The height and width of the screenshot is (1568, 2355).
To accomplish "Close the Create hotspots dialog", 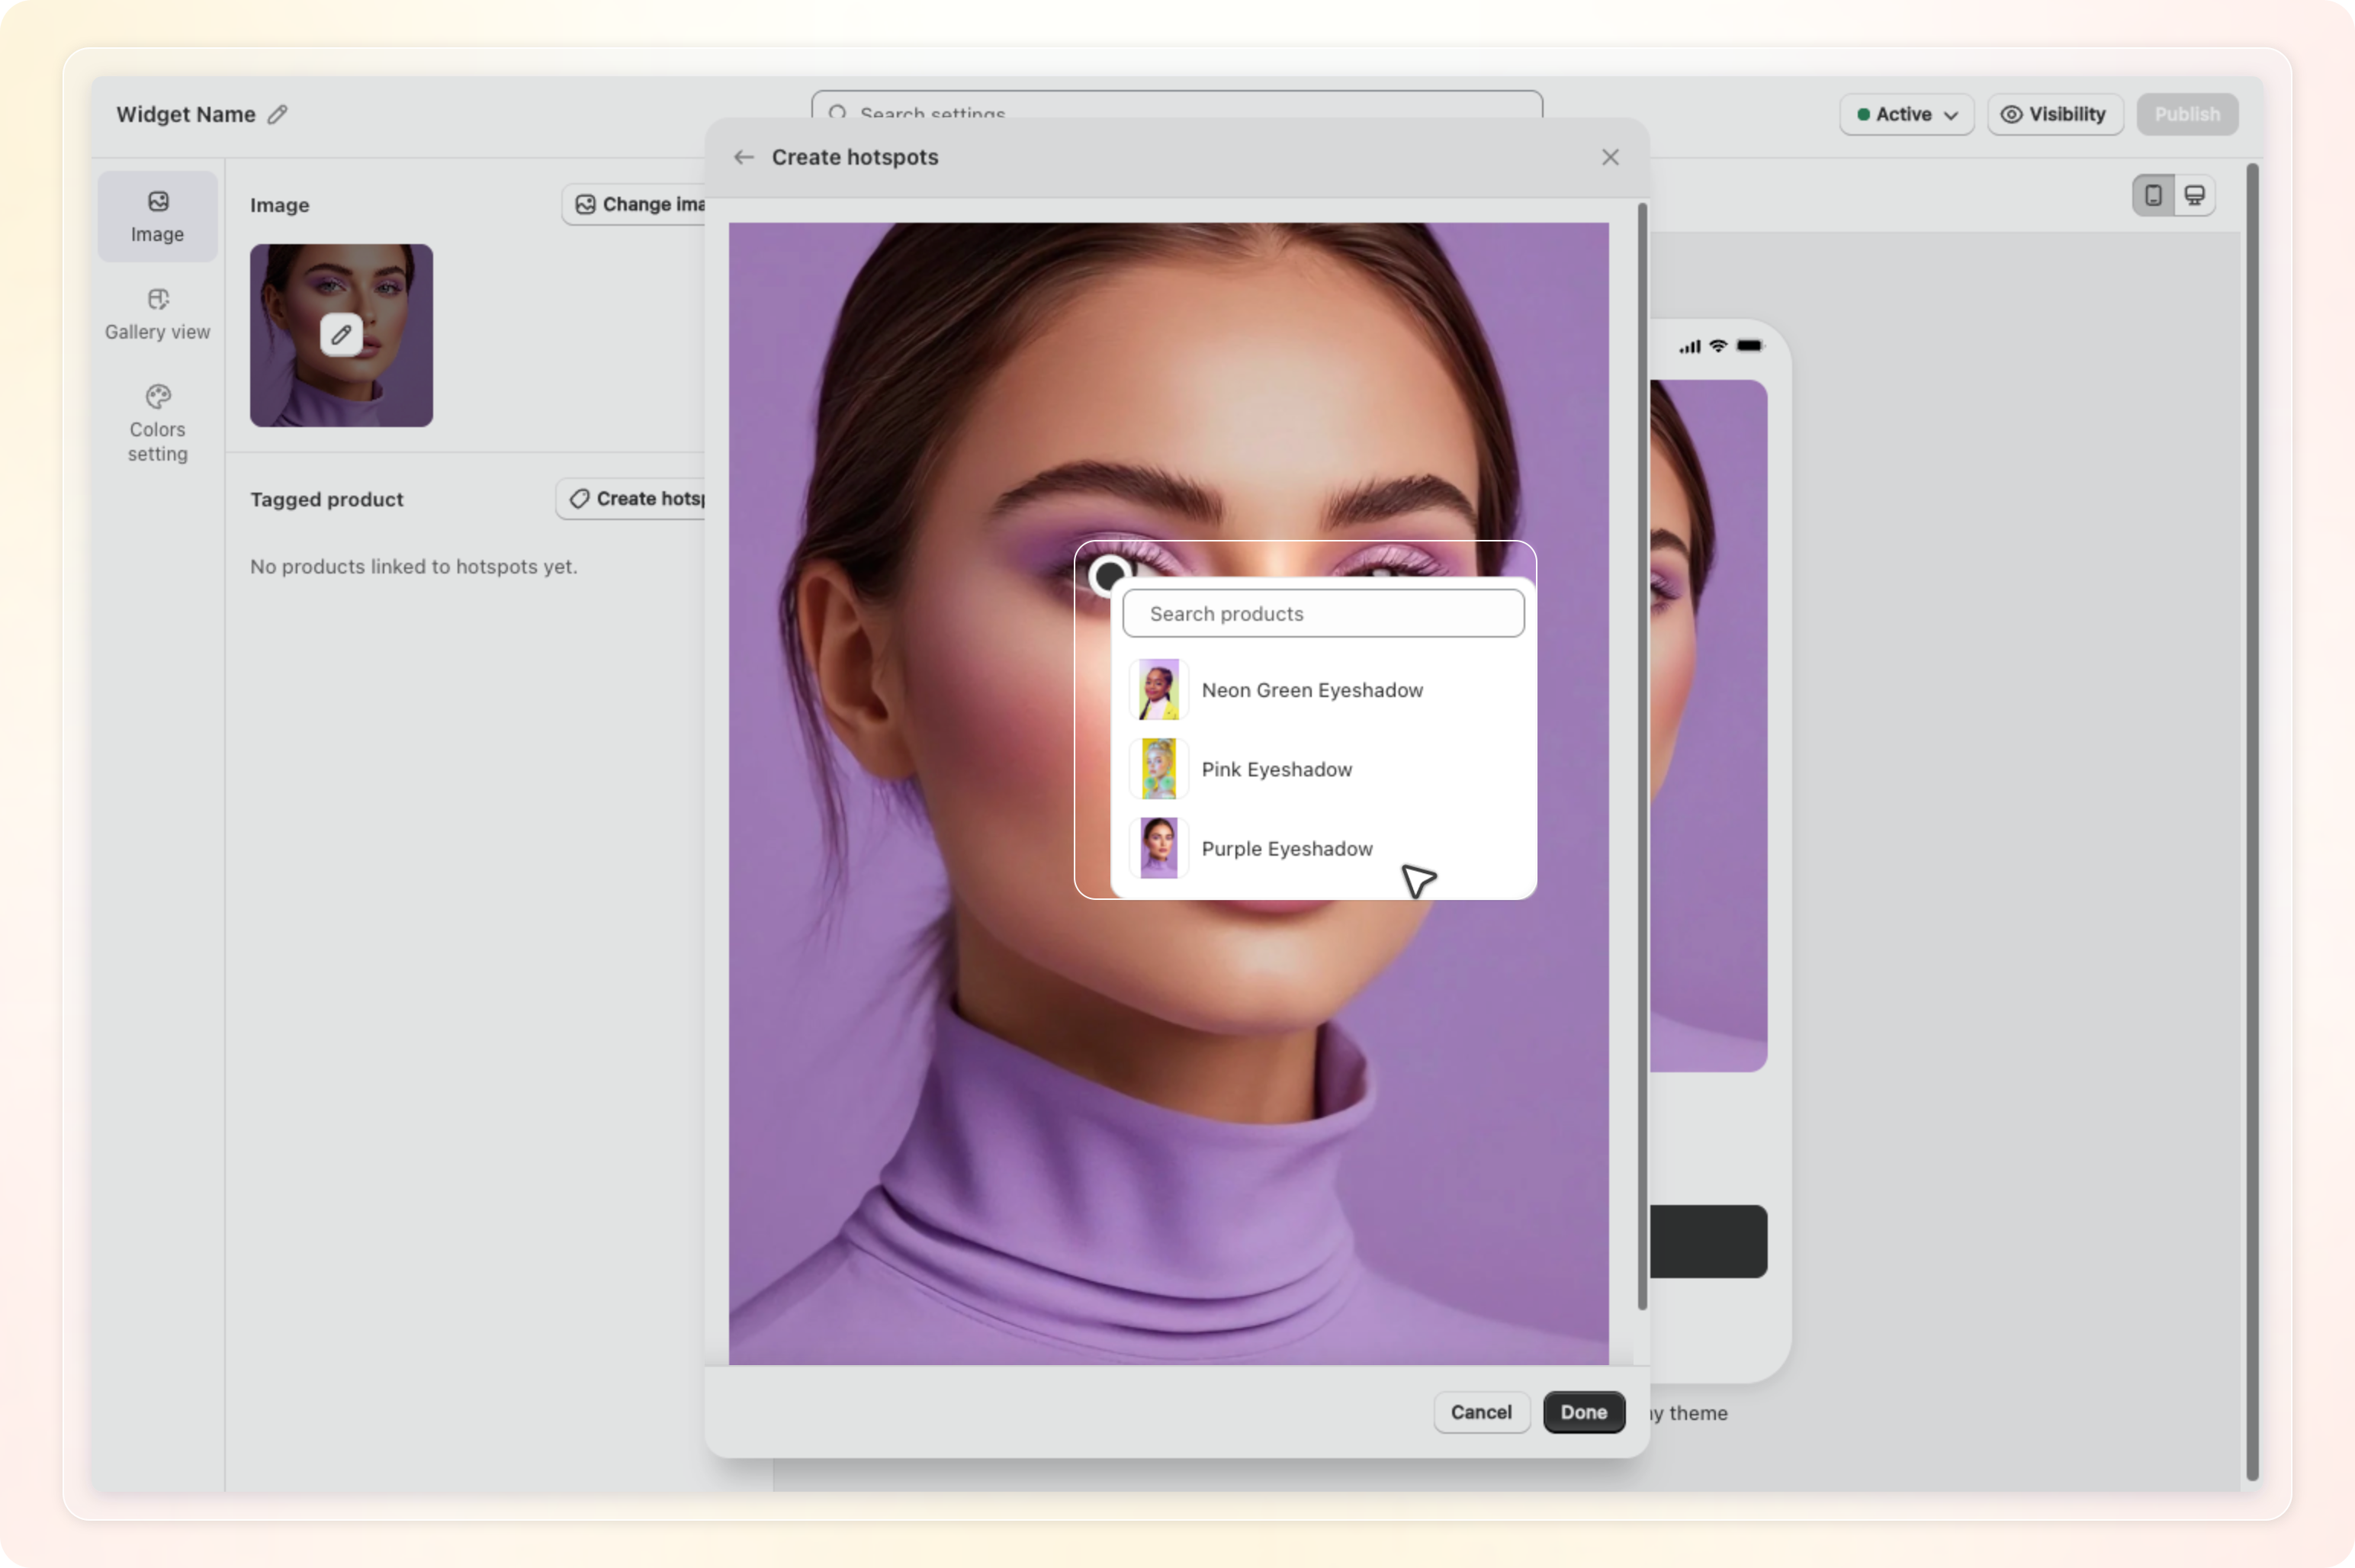I will tap(1610, 157).
